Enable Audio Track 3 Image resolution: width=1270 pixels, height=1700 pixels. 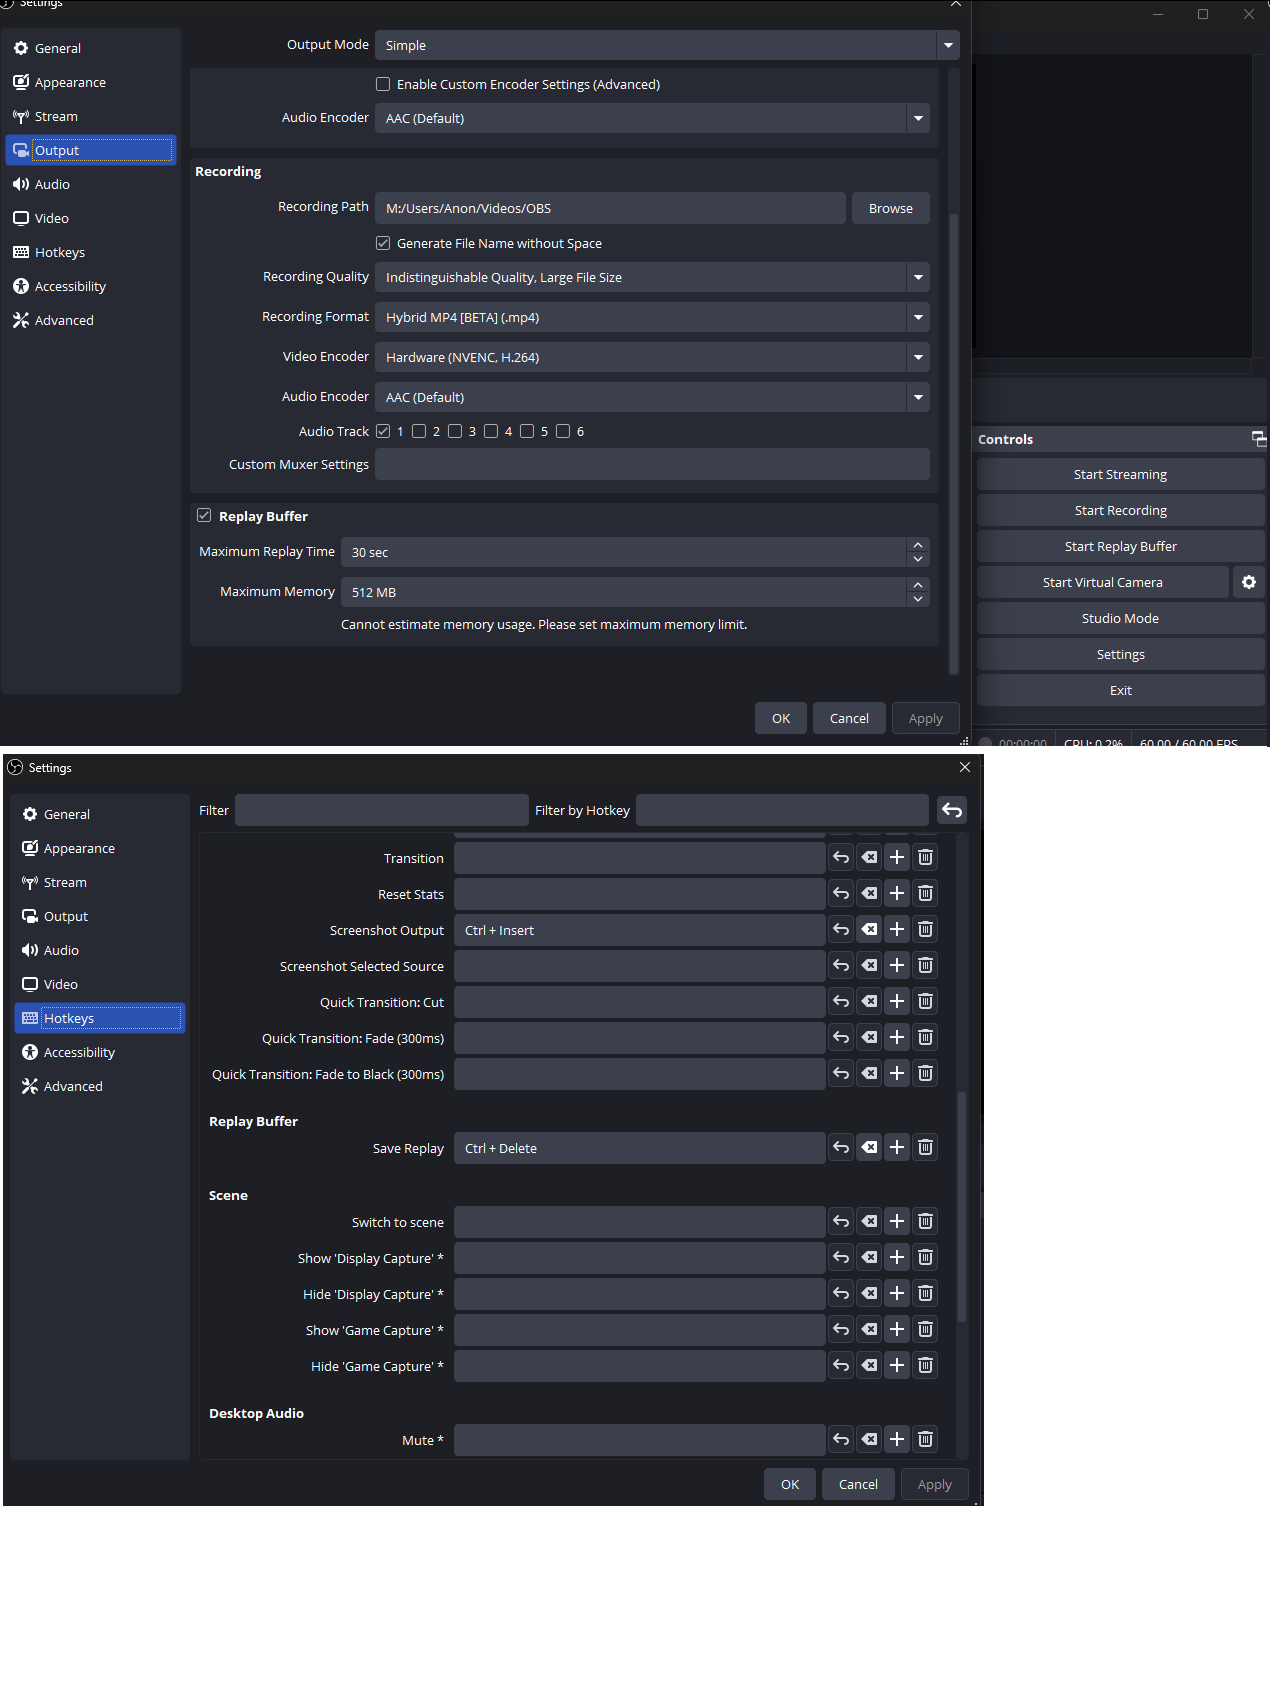click(455, 431)
